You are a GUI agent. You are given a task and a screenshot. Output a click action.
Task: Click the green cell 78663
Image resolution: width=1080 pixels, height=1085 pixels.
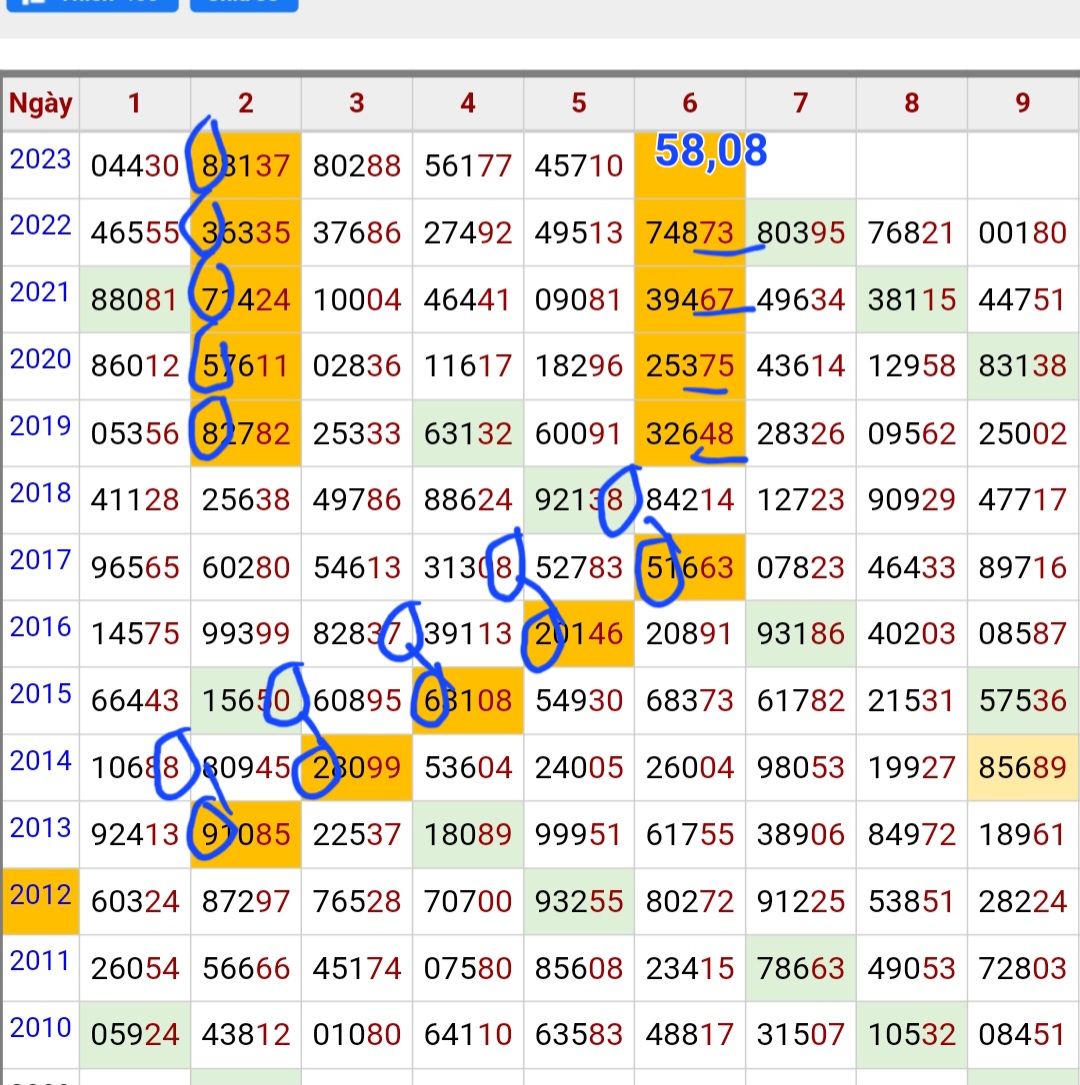(800, 969)
